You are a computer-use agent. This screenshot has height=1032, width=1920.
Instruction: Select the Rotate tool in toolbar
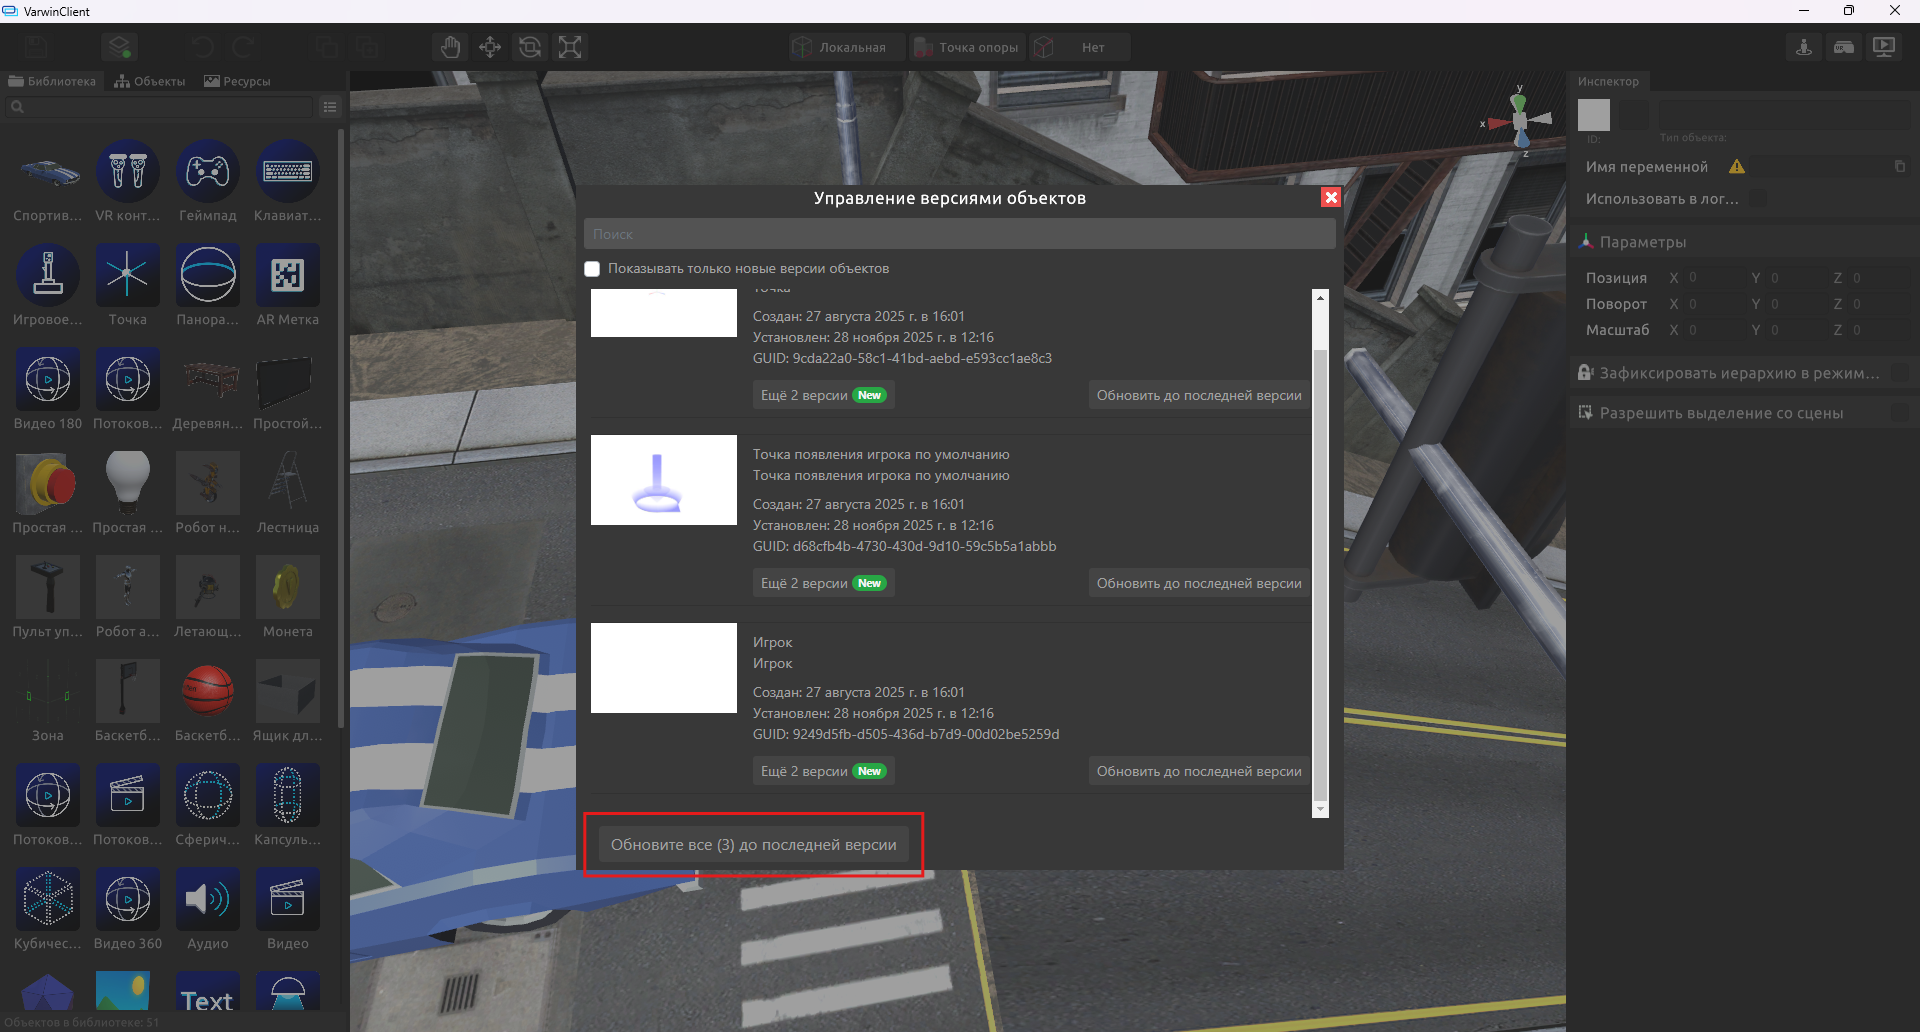click(x=530, y=47)
